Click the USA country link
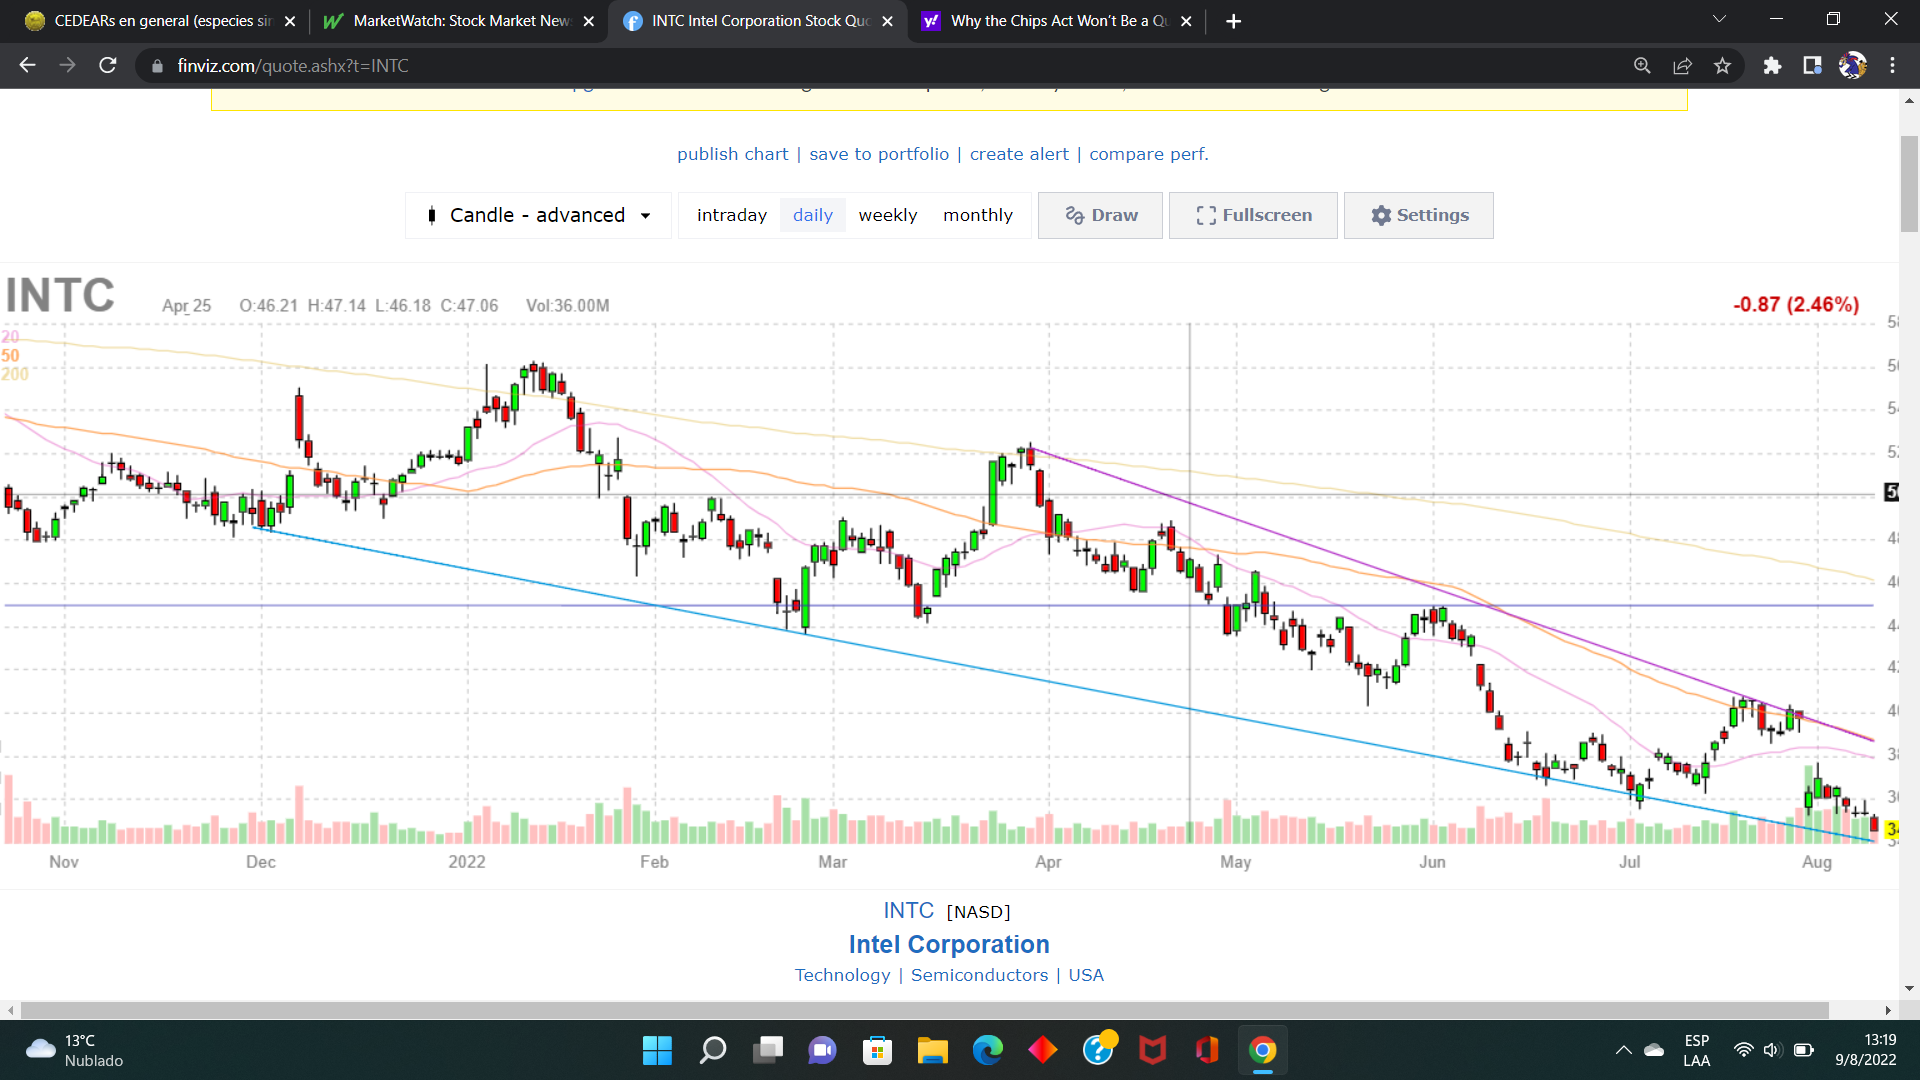1920x1080 pixels. coord(1086,975)
